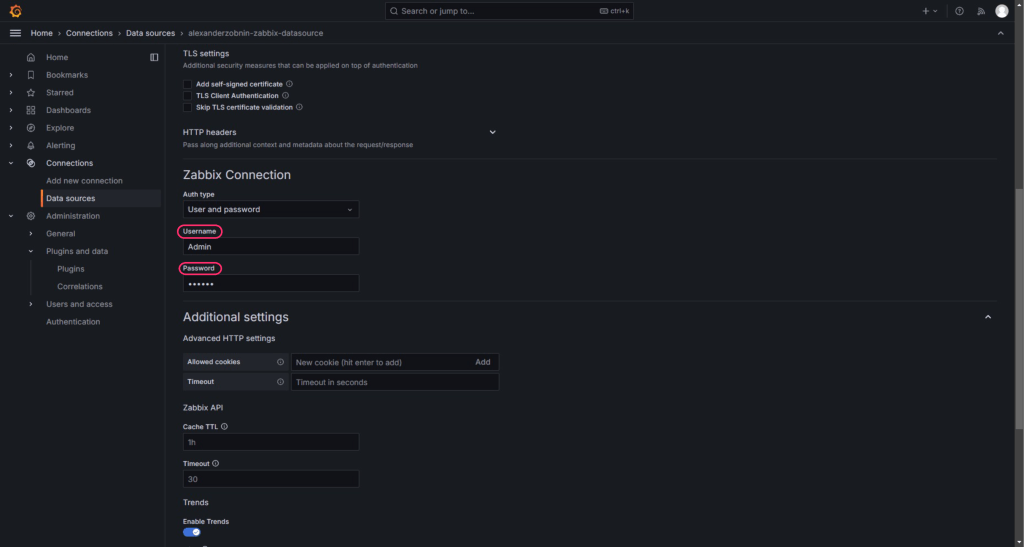Viewport: 1024px width, 547px height.
Task: Open the news feed icon
Action: (980, 11)
